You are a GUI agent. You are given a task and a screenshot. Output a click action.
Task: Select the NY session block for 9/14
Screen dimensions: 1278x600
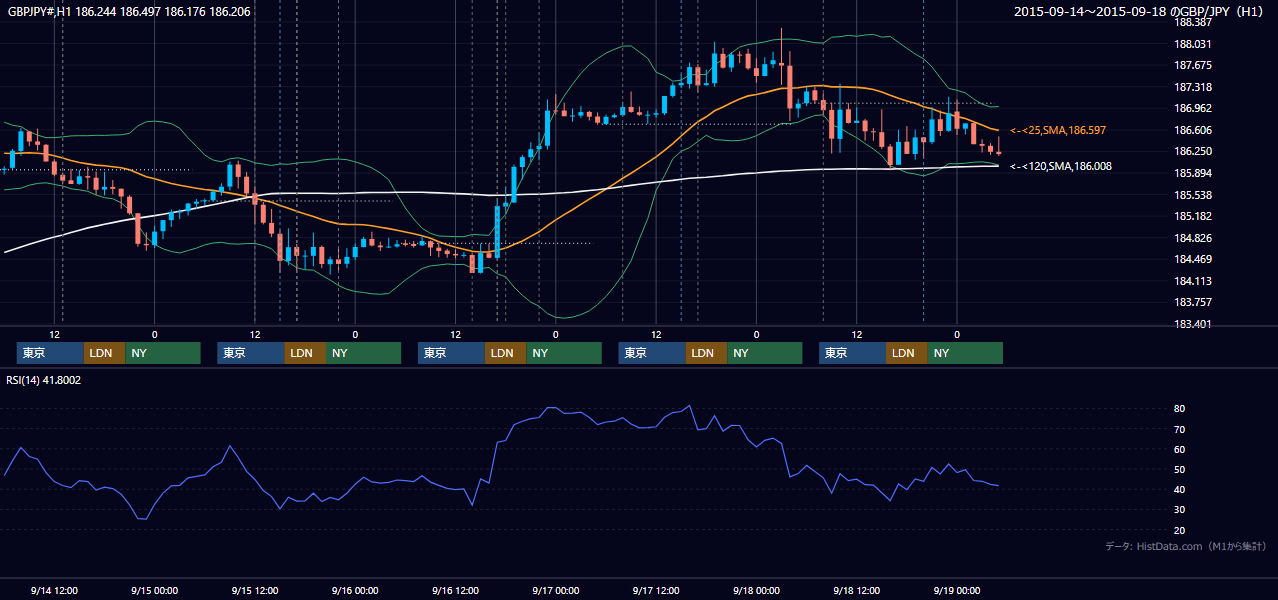tap(163, 353)
